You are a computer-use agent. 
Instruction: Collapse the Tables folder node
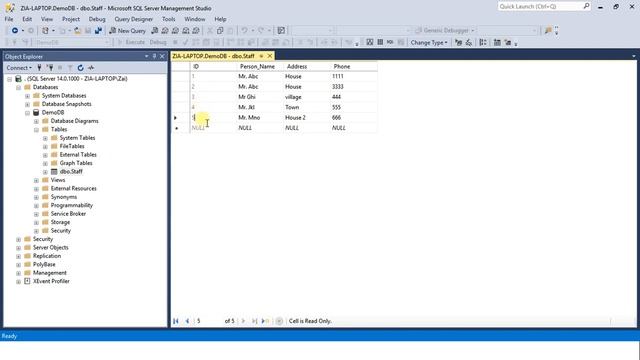tap(36, 129)
